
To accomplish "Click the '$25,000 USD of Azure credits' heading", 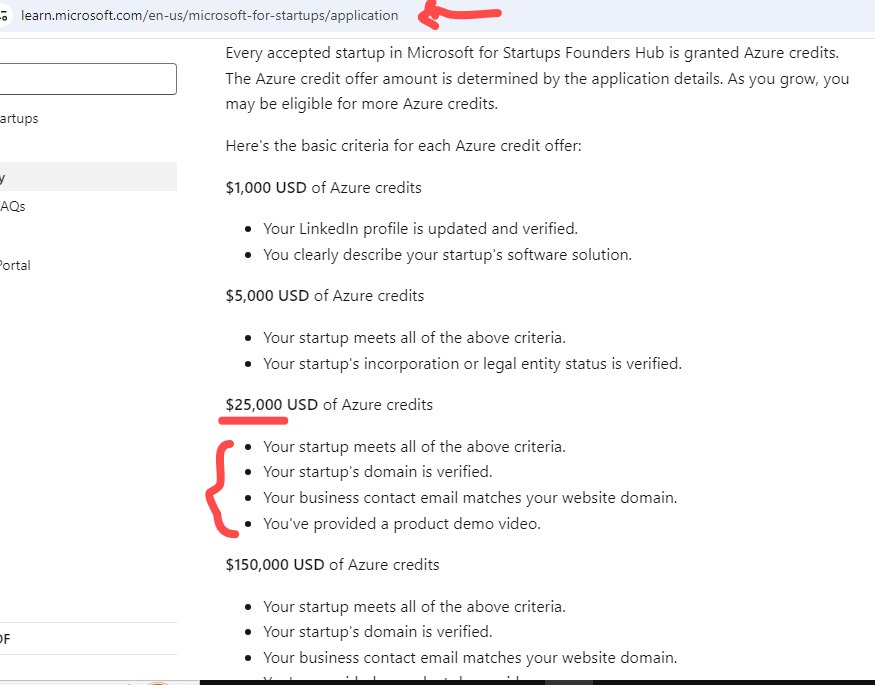I will [329, 404].
